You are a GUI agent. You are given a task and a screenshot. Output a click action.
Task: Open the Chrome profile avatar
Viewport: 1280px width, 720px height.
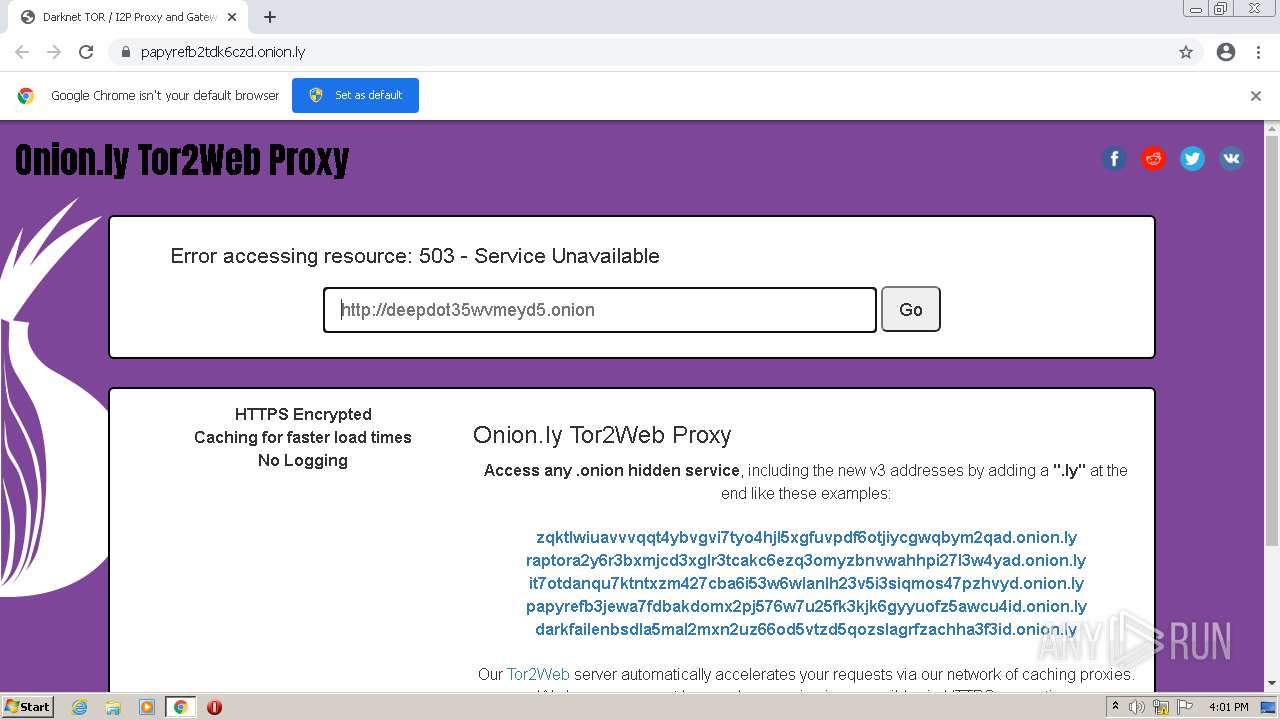click(1226, 52)
